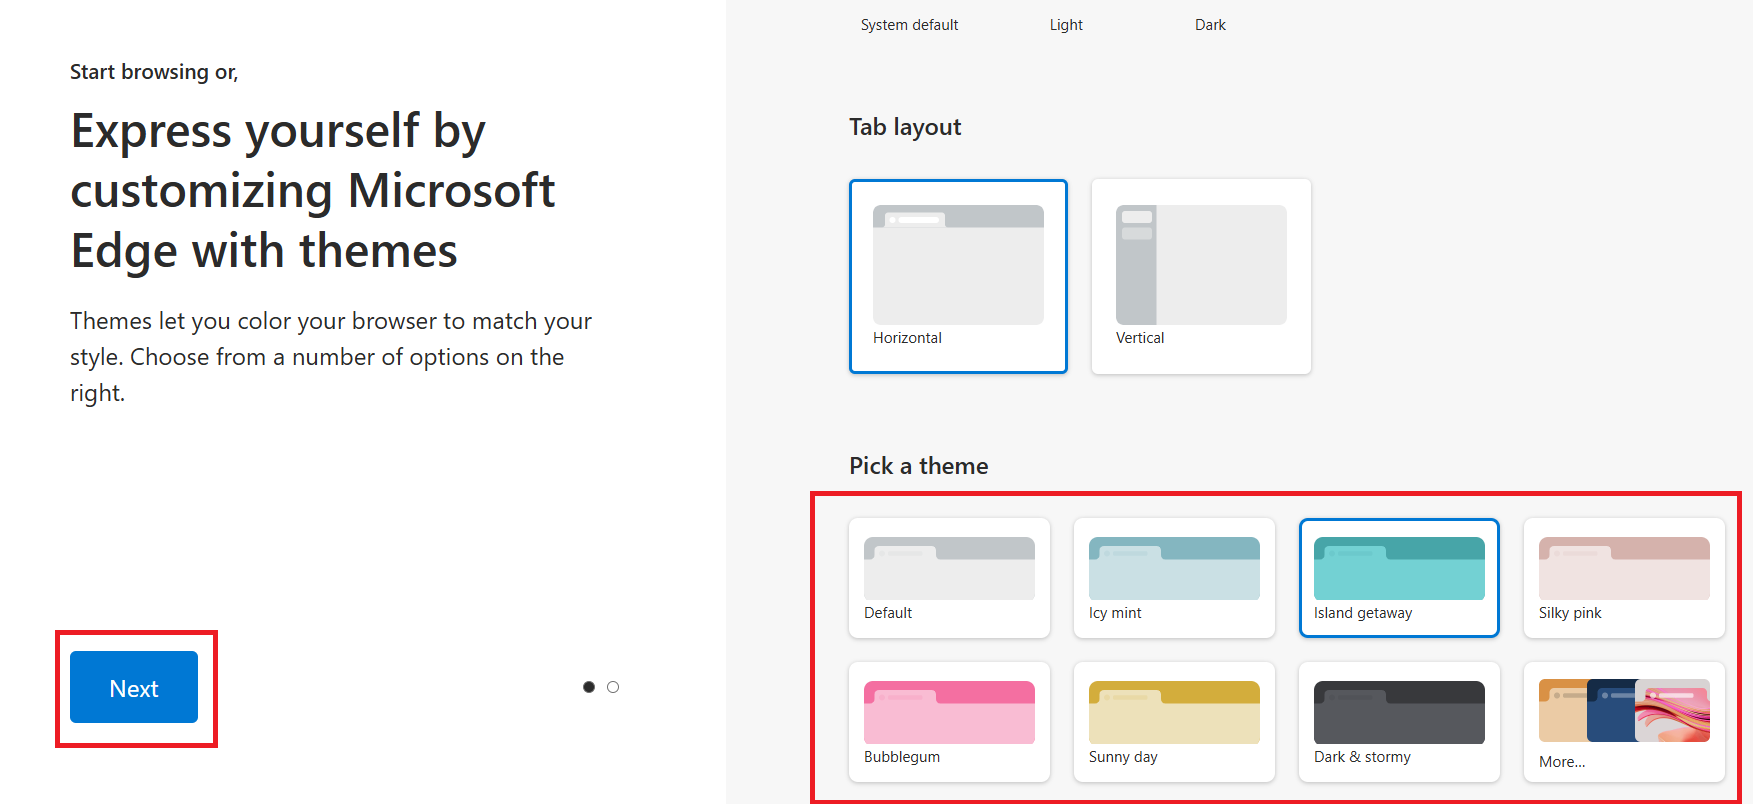Screen dimensions: 1753x804
Task: Open the More... themes card
Action: [1624, 721]
